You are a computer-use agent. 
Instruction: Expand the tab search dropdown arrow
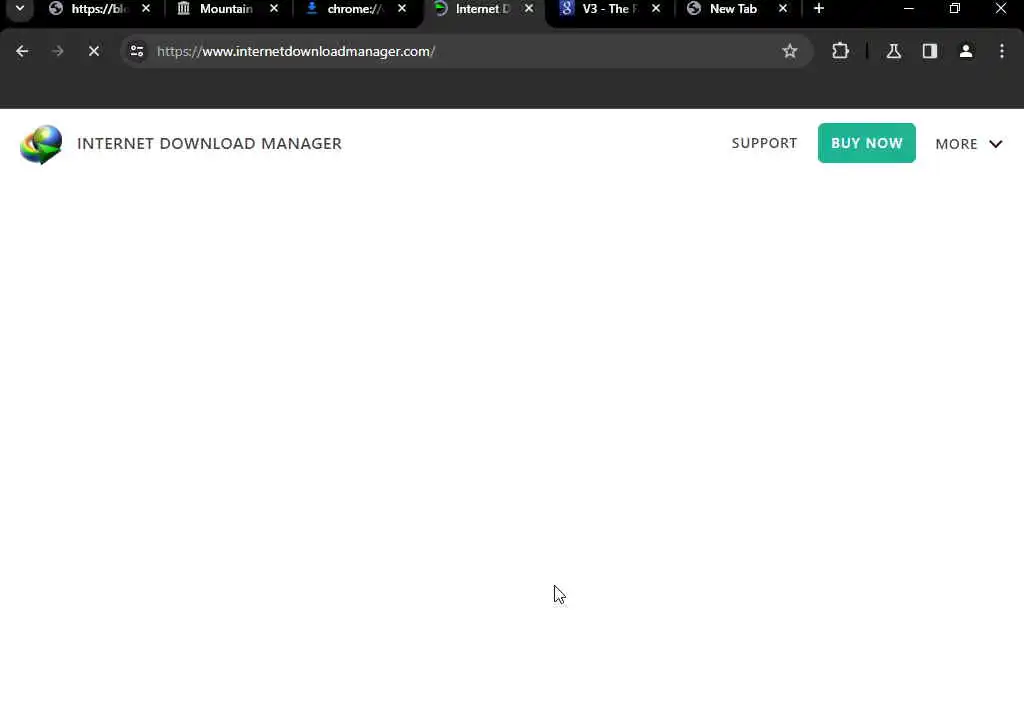(20, 8)
